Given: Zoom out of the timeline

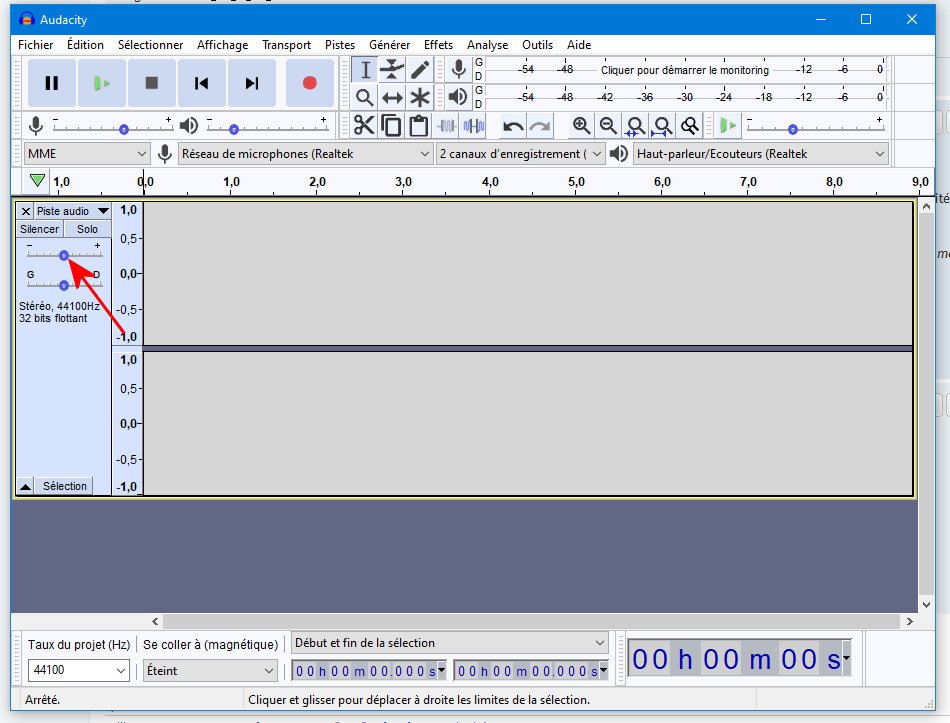Looking at the screenshot, I should (608, 125).
